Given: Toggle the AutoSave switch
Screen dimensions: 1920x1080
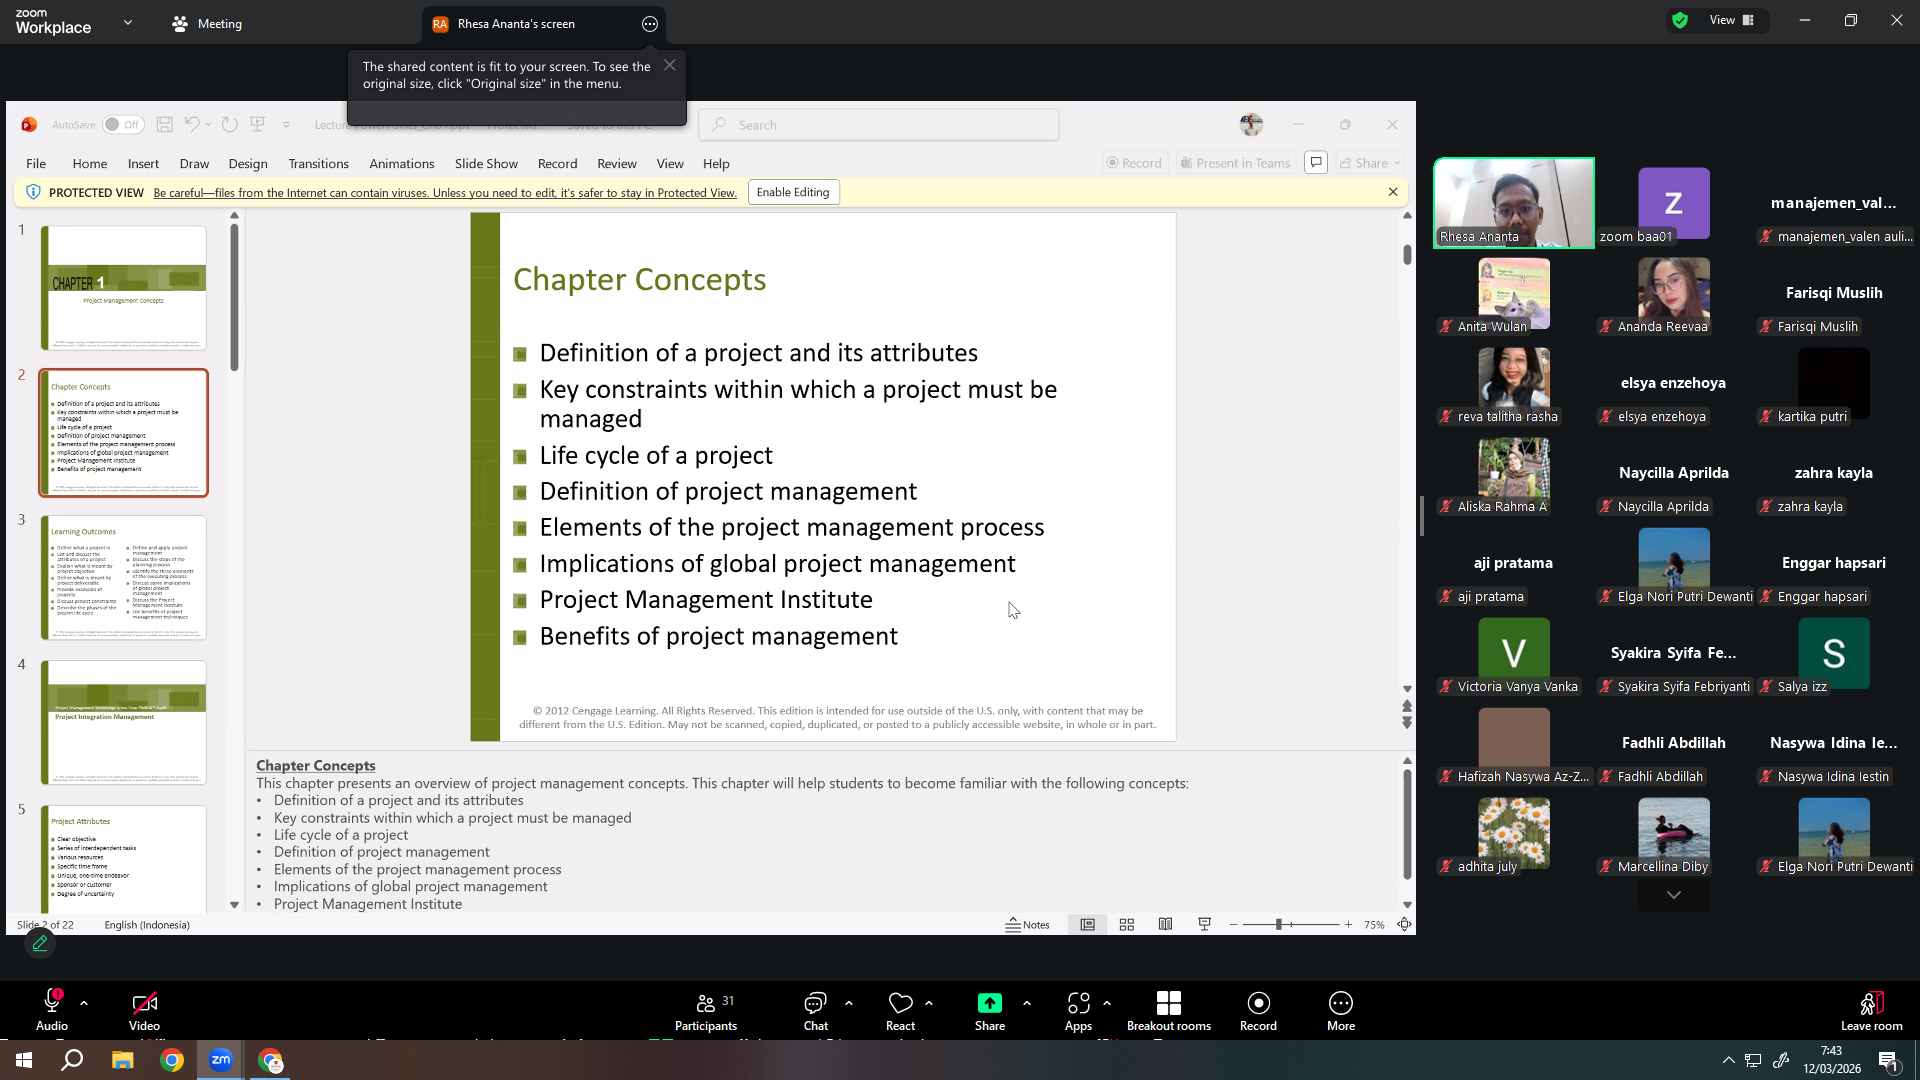Looking at the screenshot, I should click(x=123, y=124).
